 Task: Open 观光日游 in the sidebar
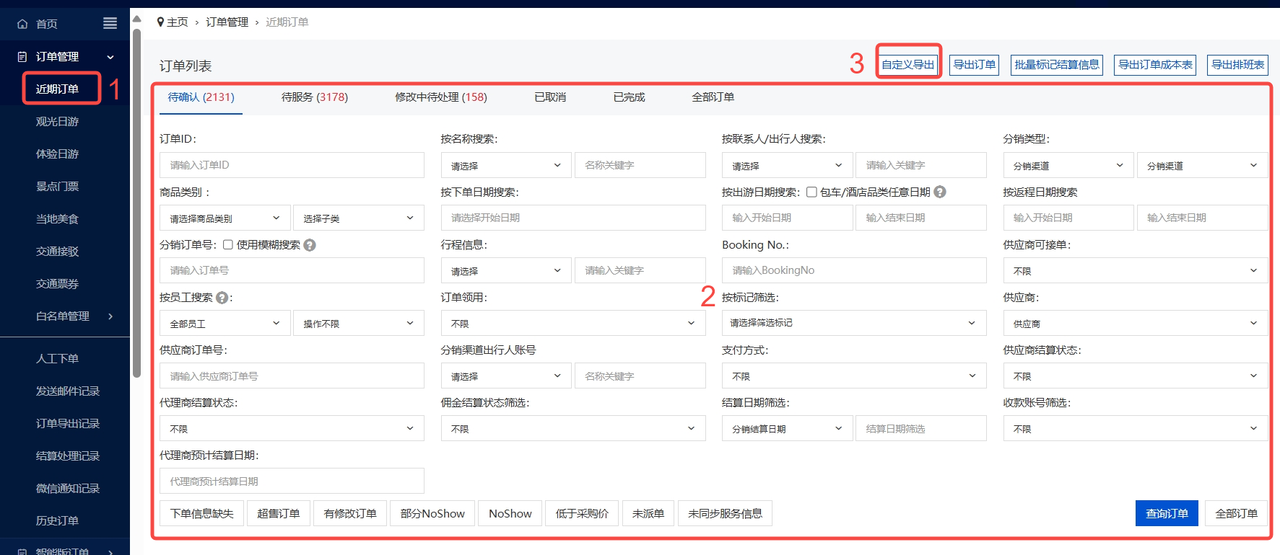click(x=57, y=121)
